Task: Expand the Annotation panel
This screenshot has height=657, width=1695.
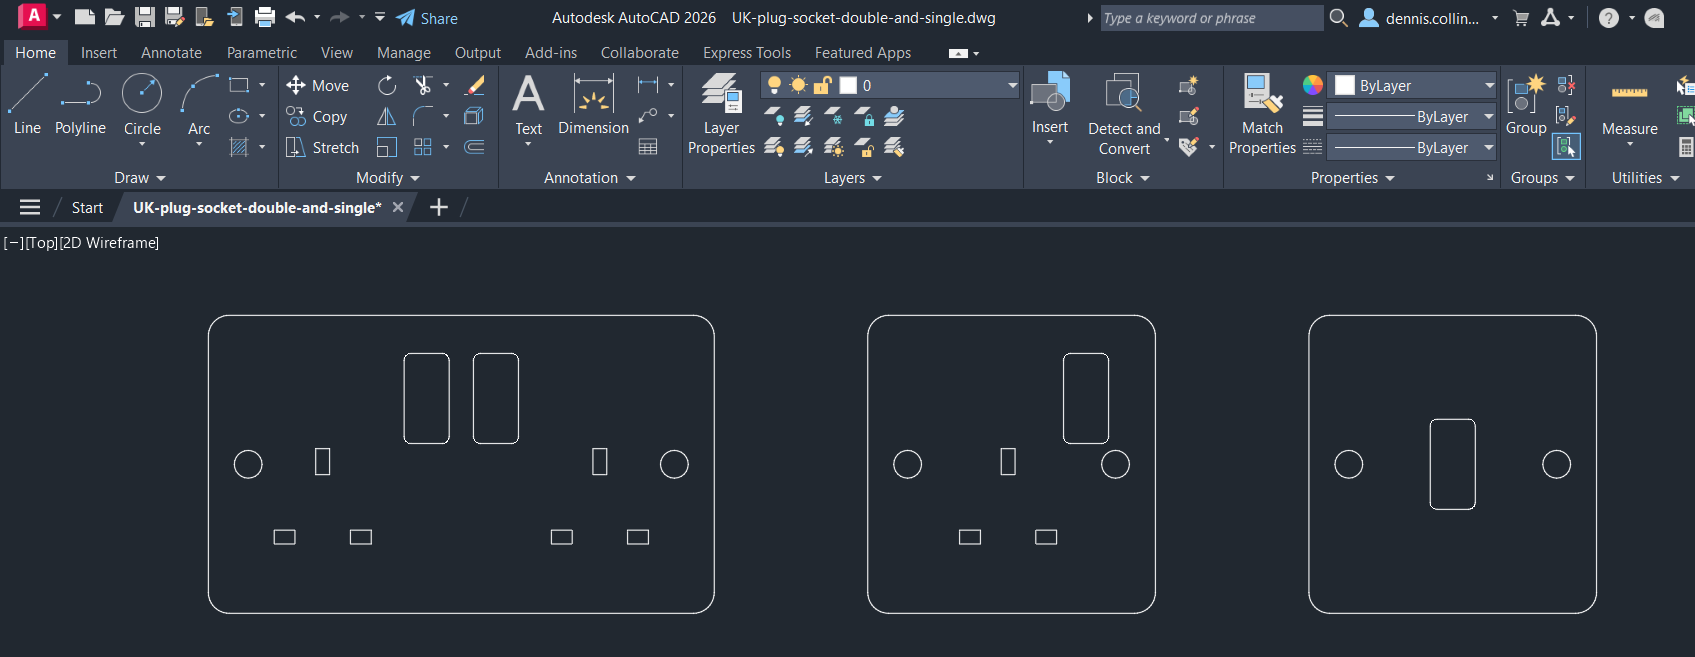Action: coord(590,178)
